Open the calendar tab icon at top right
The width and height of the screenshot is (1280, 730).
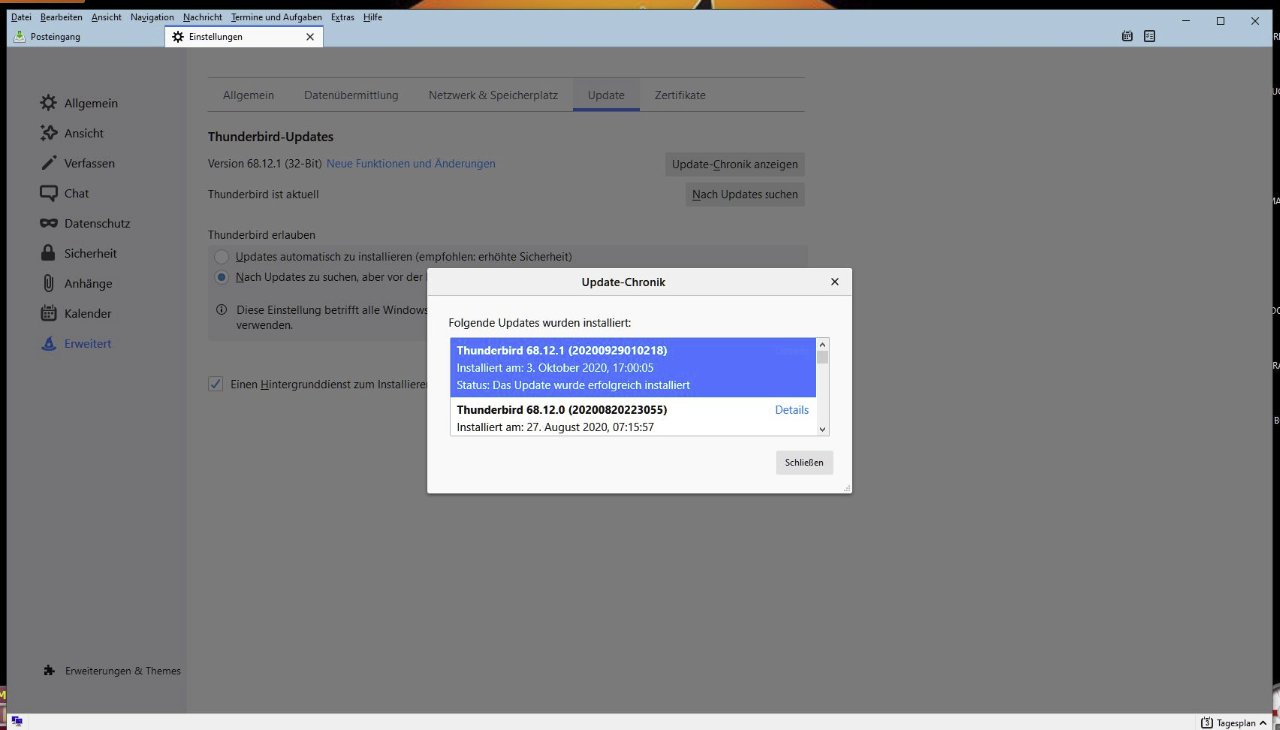point(1127,36)
